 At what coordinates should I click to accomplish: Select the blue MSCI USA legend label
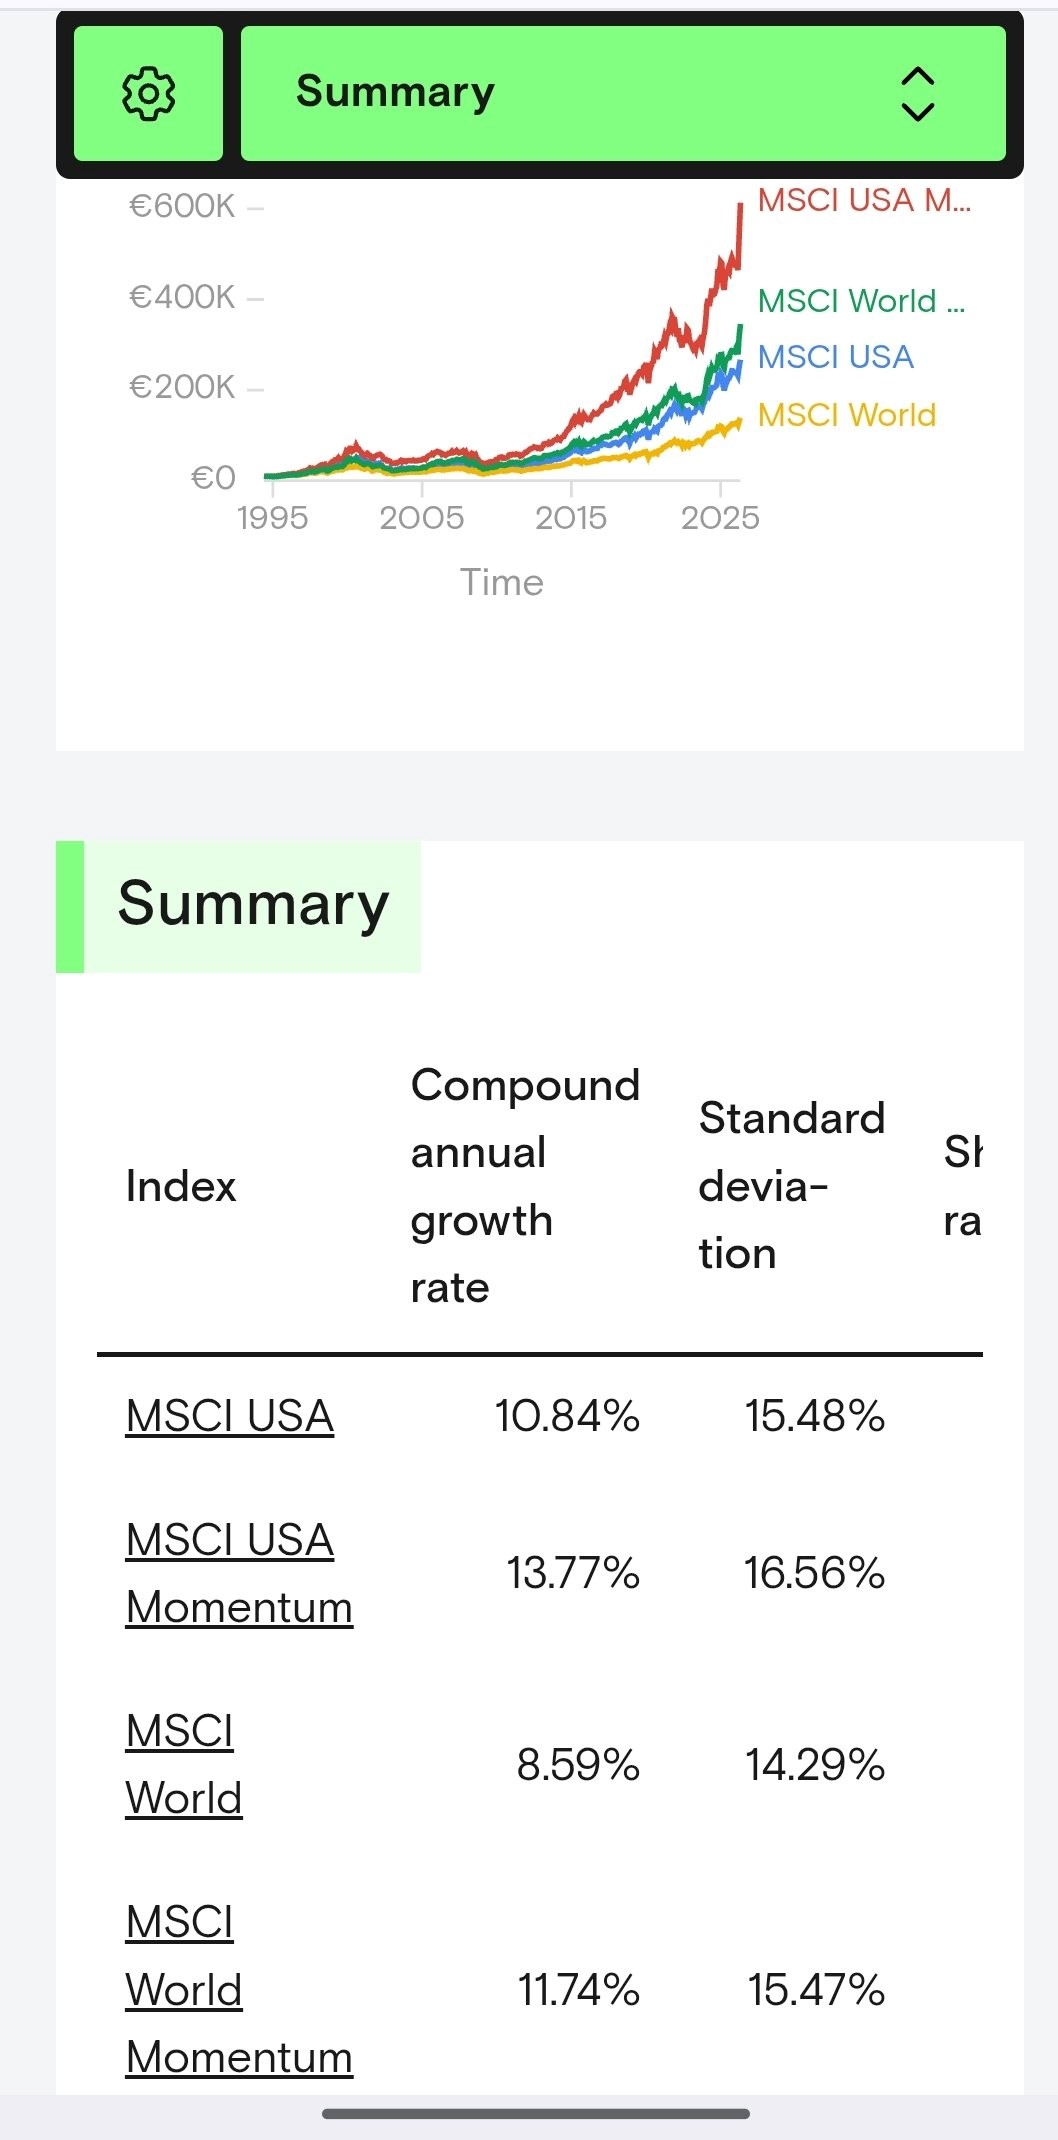[x=836, y=357]
